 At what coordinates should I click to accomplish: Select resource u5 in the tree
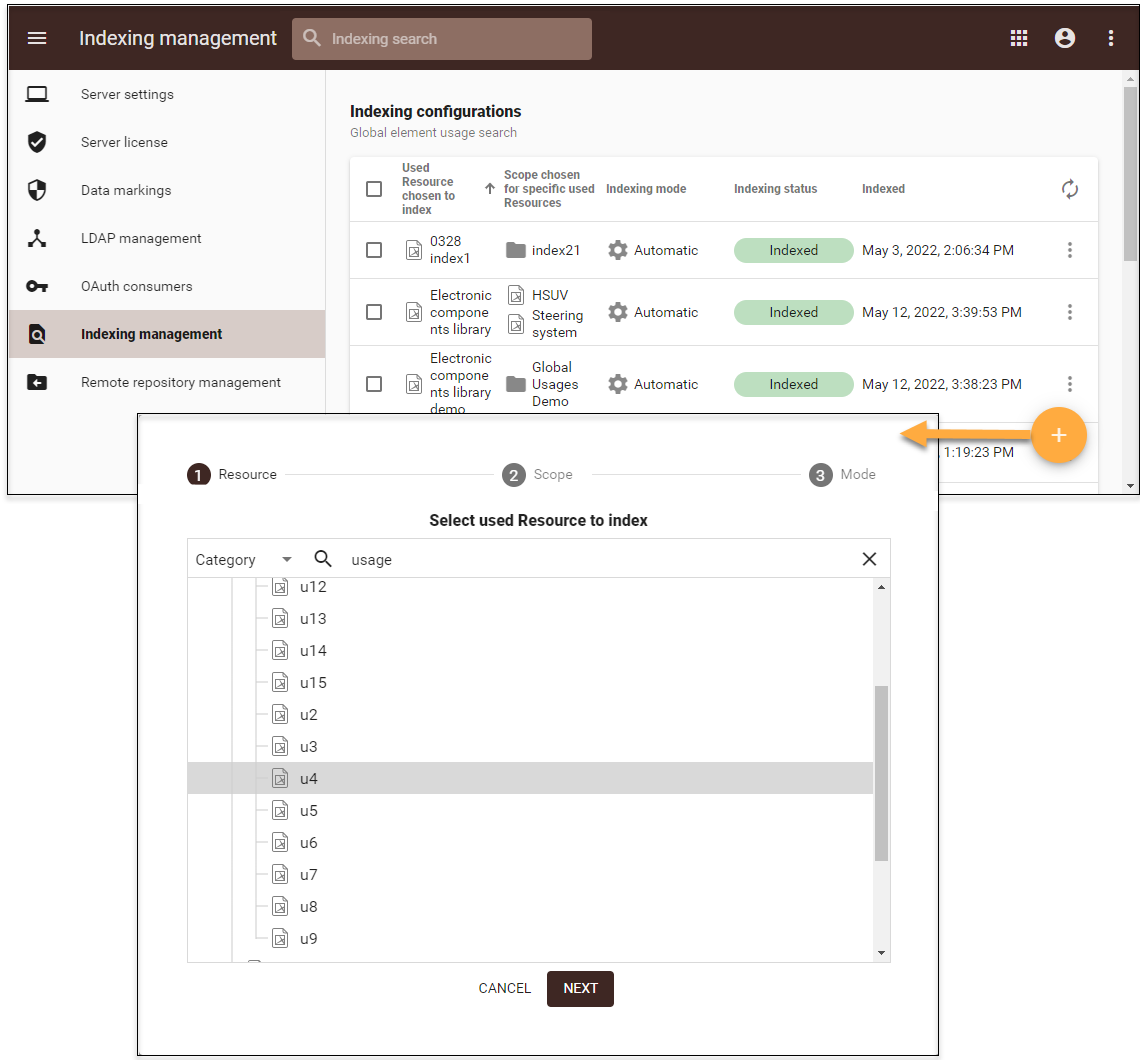pyautogui.click(x=309, y=811)
